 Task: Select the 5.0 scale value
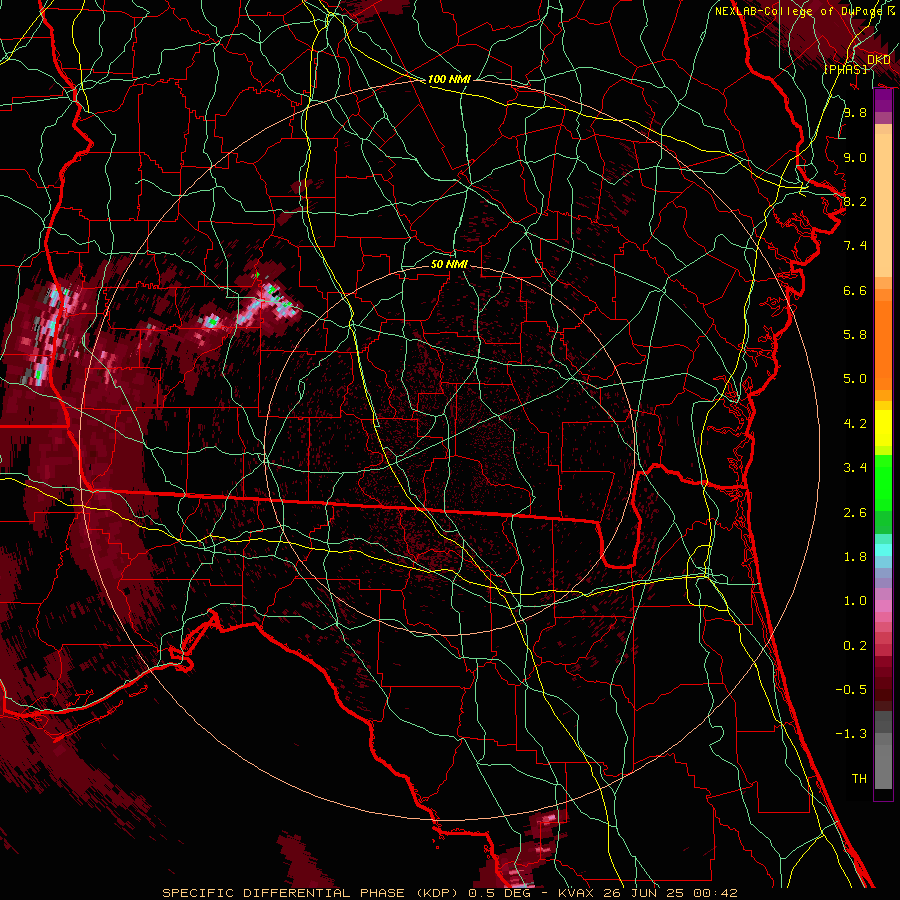coord(855,379)
